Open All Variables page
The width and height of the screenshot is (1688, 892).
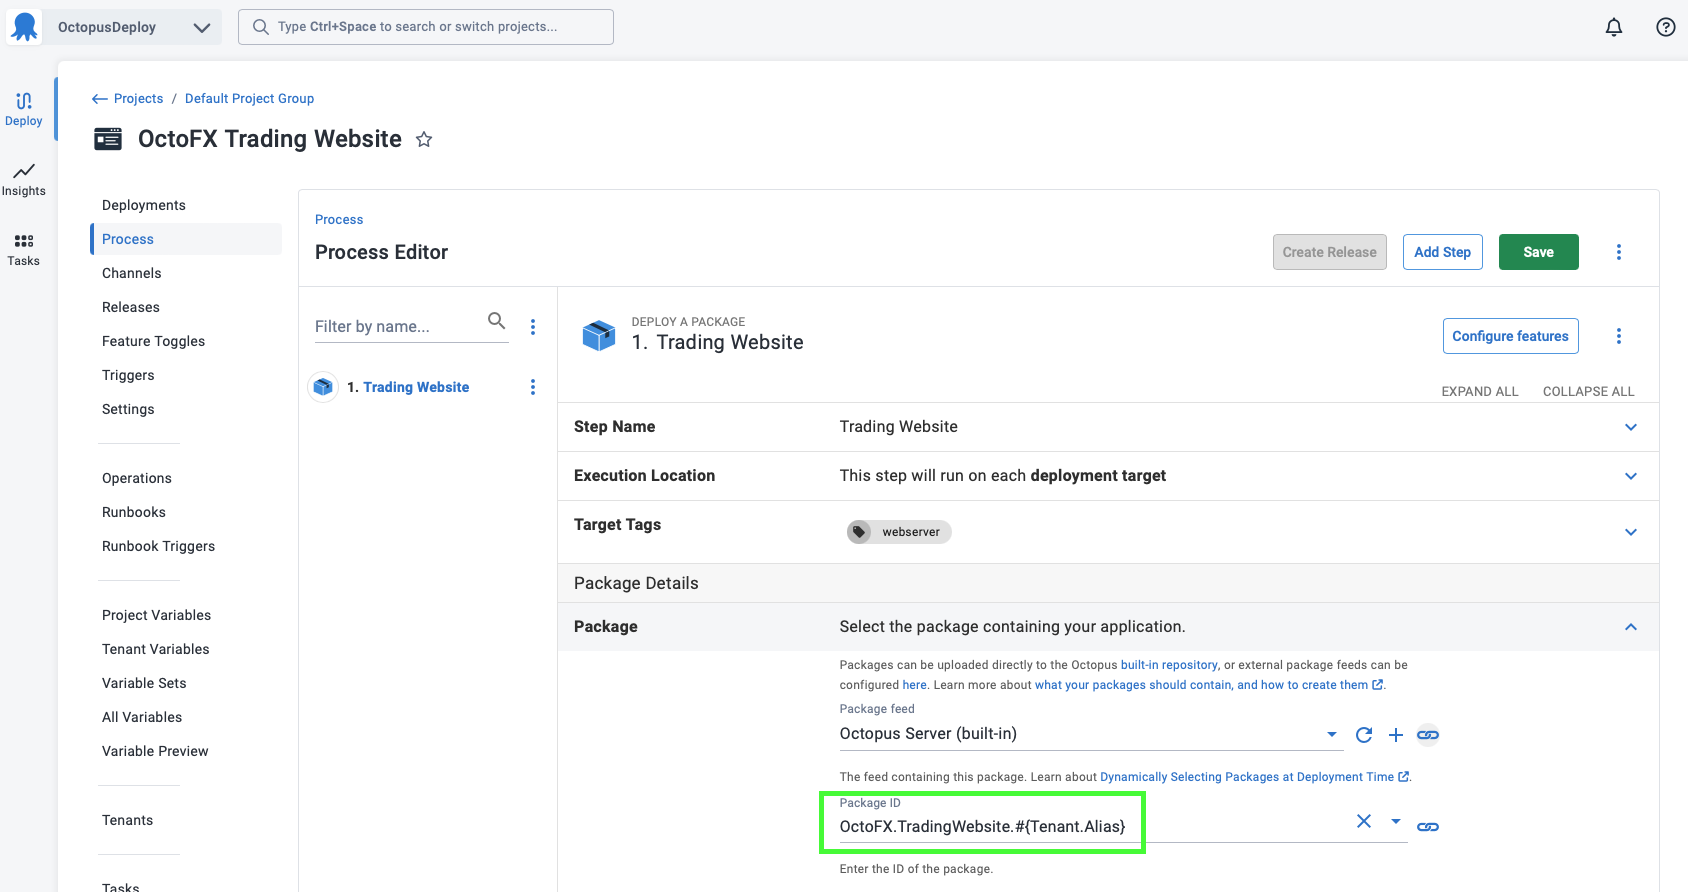[142, 717]
